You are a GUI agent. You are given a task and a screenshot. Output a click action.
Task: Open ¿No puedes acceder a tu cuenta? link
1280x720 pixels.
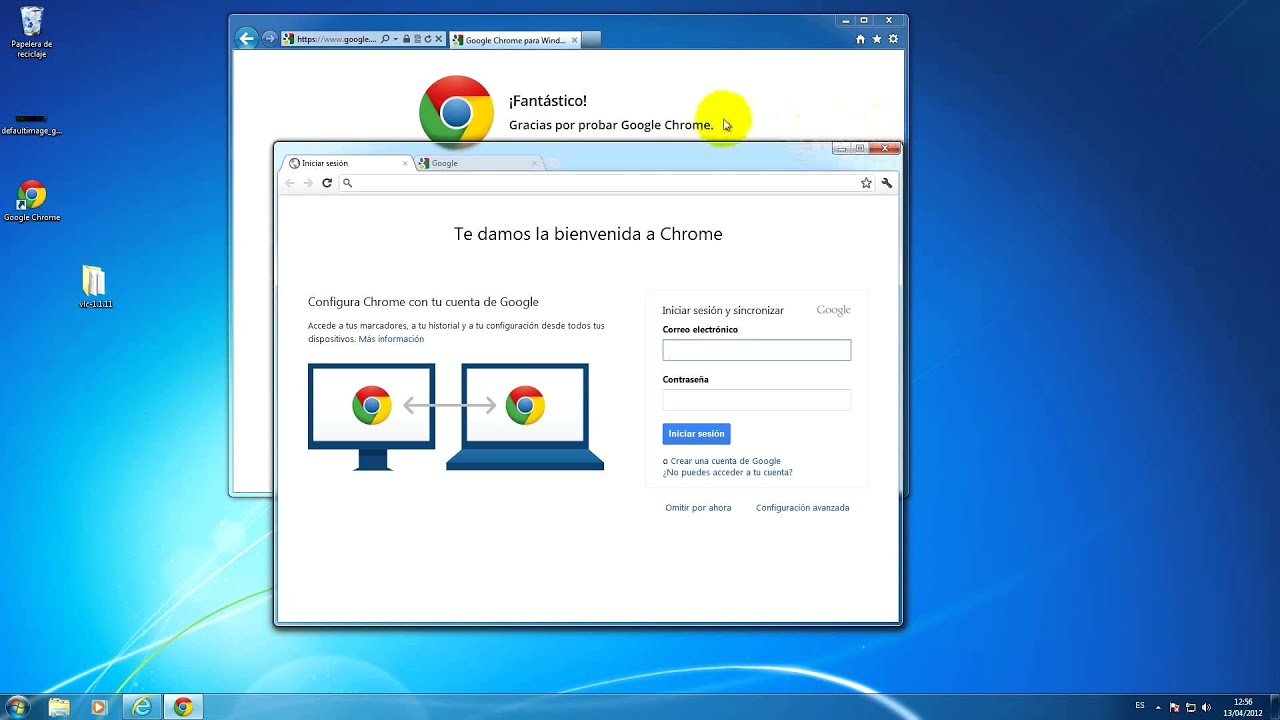coord(727,472)
